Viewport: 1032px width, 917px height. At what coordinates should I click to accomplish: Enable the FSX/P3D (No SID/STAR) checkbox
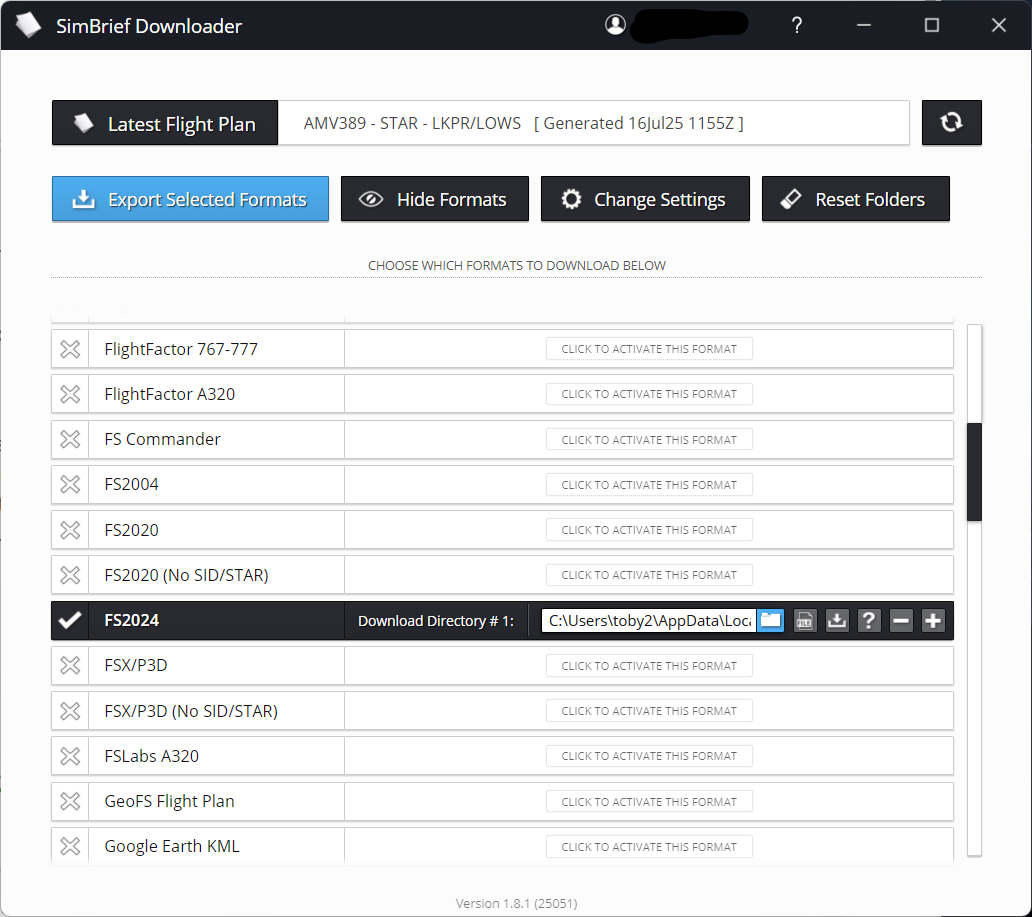point(70,711)
